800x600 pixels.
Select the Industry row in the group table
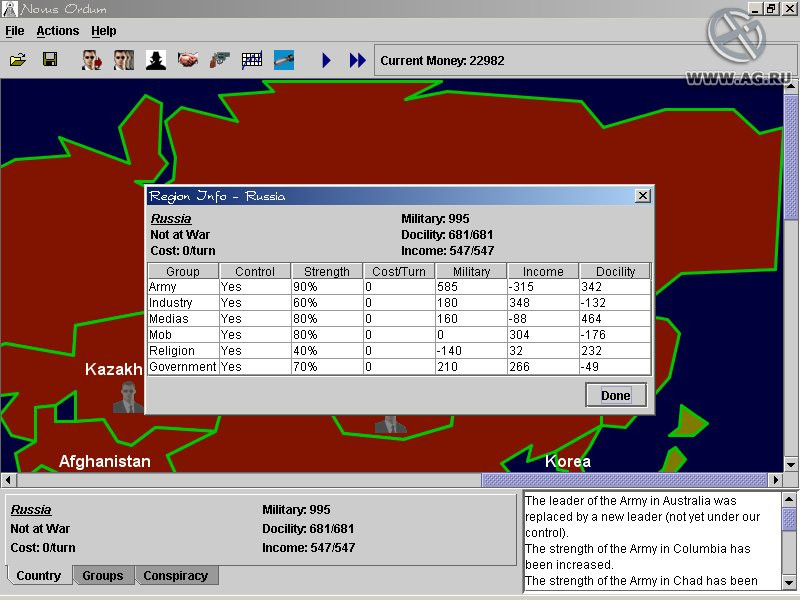point(399,303)
